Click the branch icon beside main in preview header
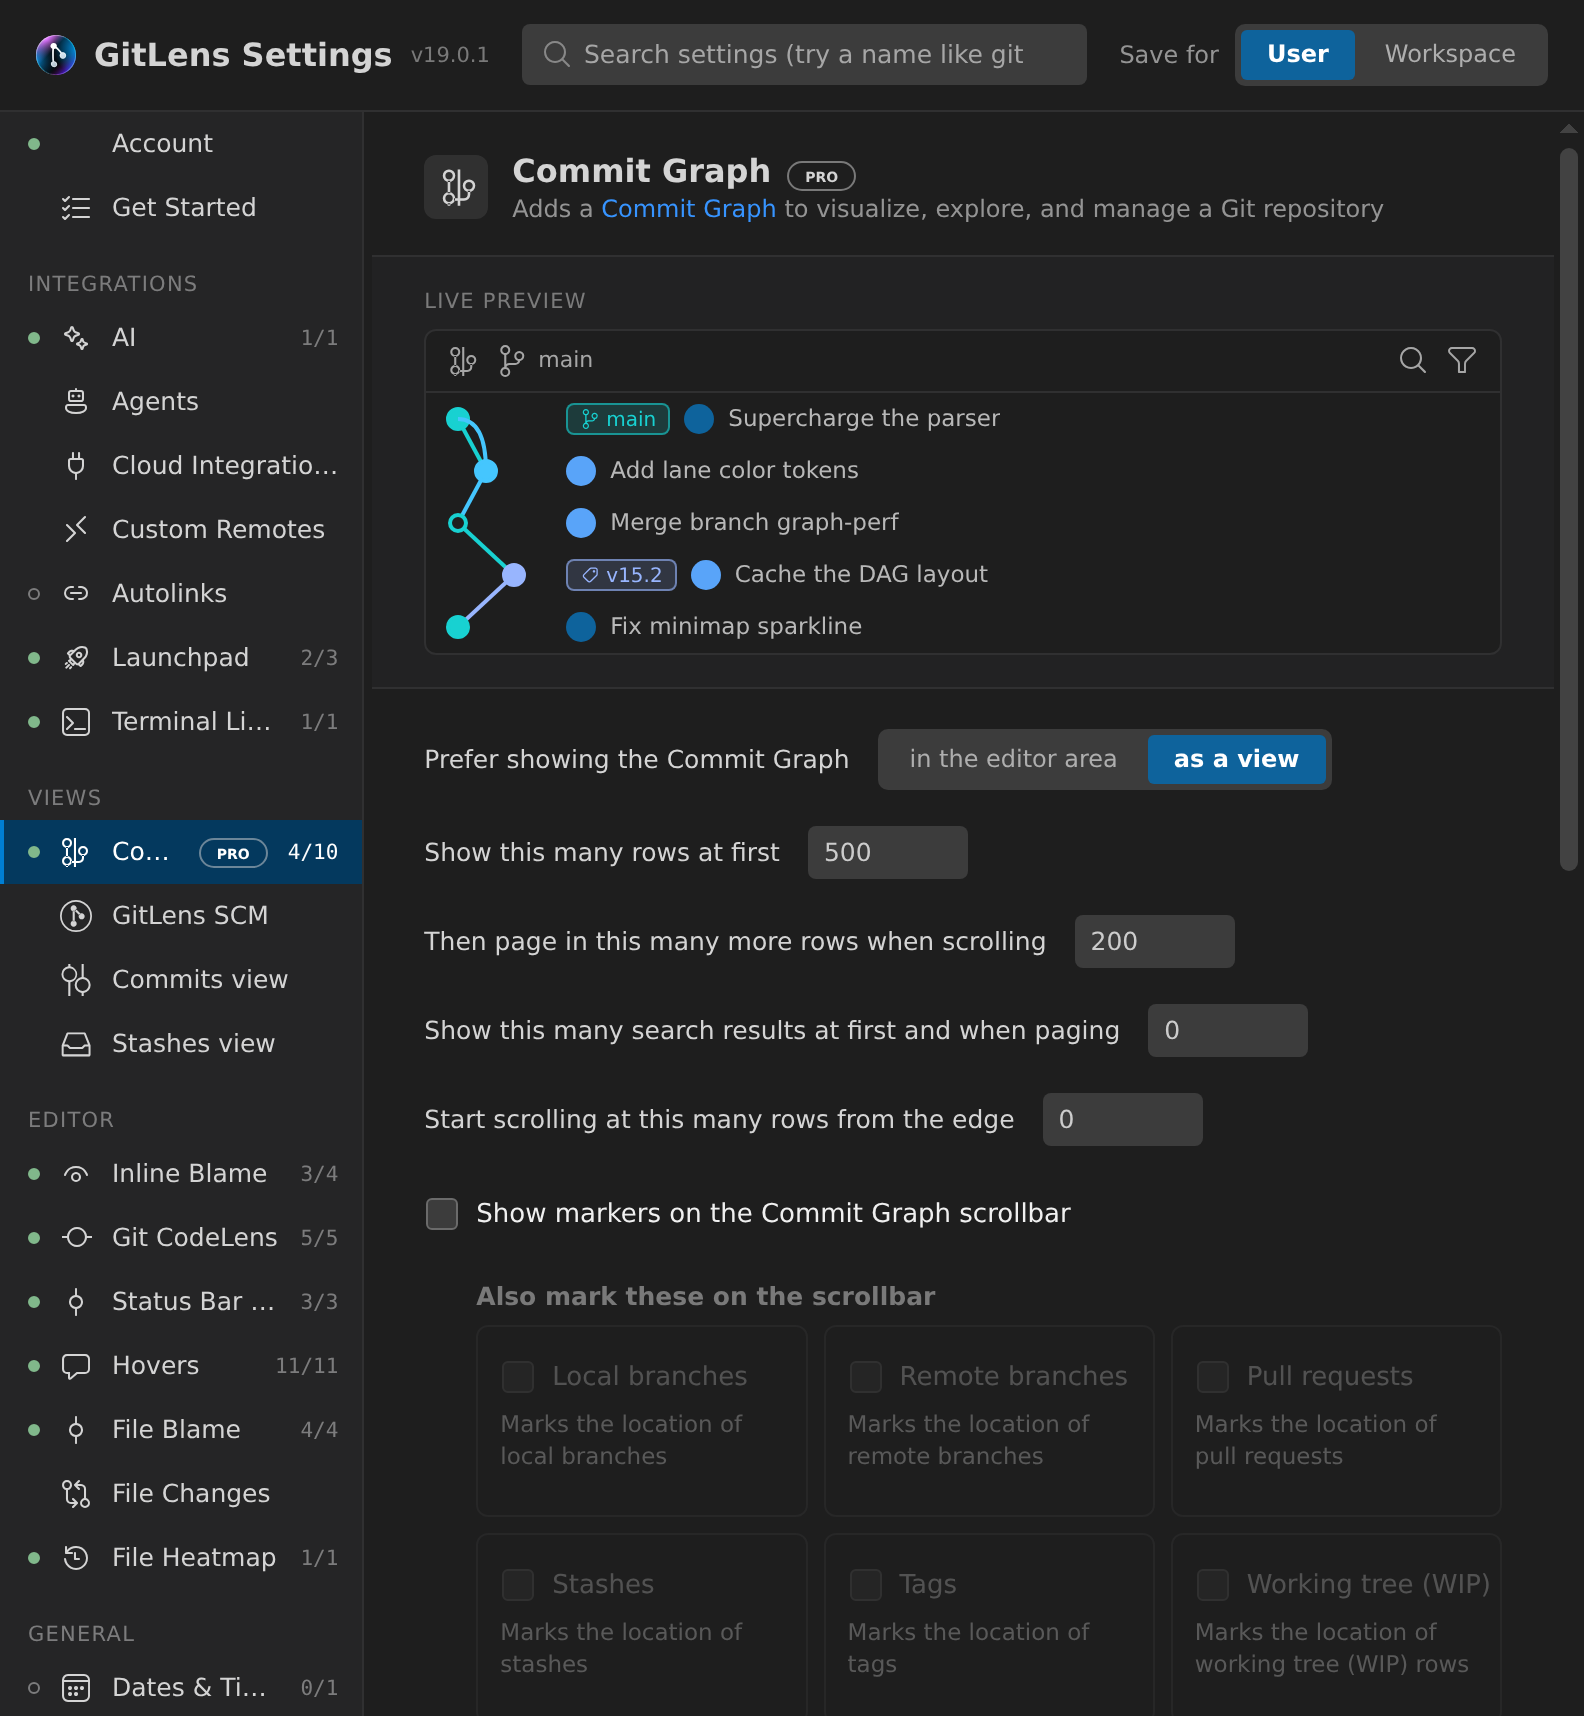 511,360
